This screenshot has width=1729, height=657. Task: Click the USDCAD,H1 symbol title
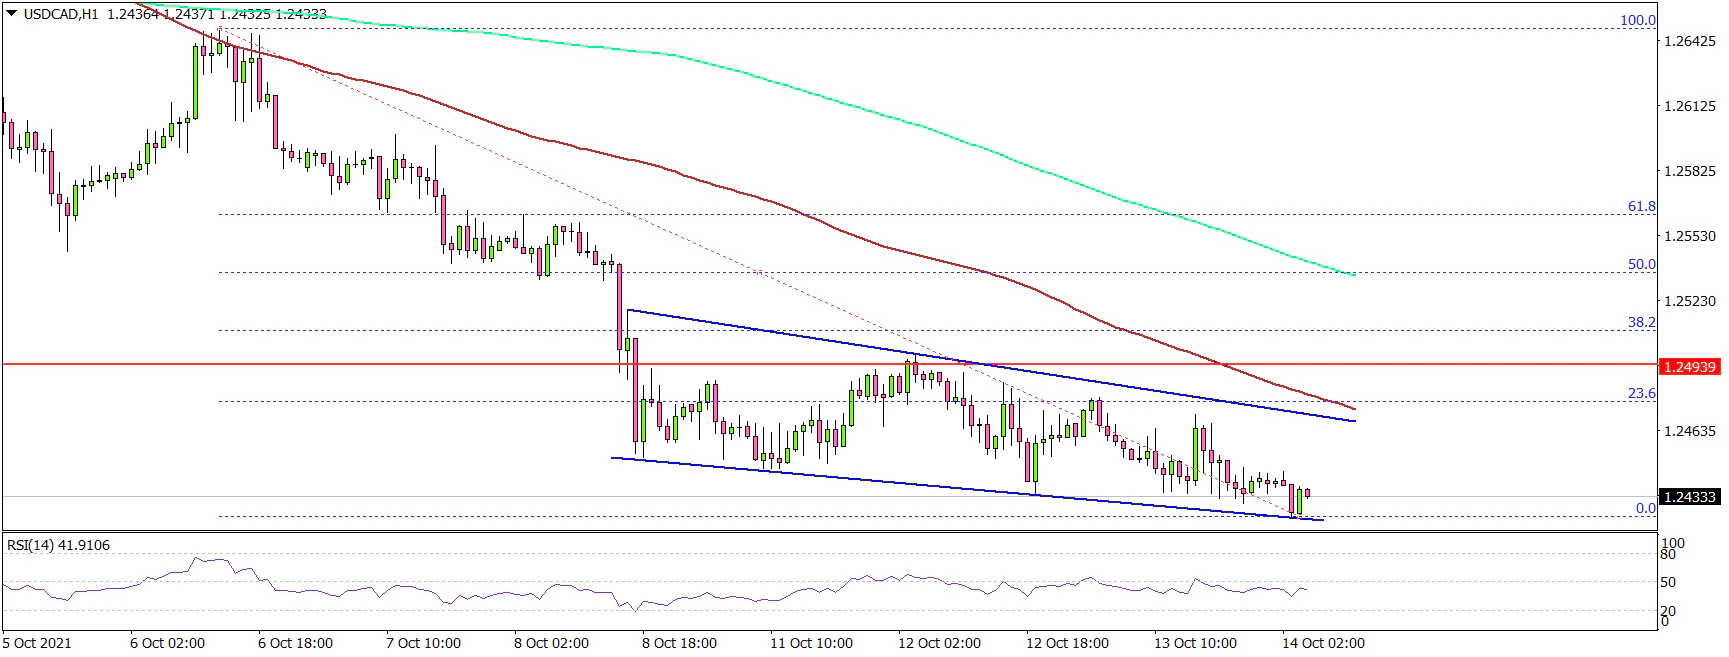click(x=61, y=15)
